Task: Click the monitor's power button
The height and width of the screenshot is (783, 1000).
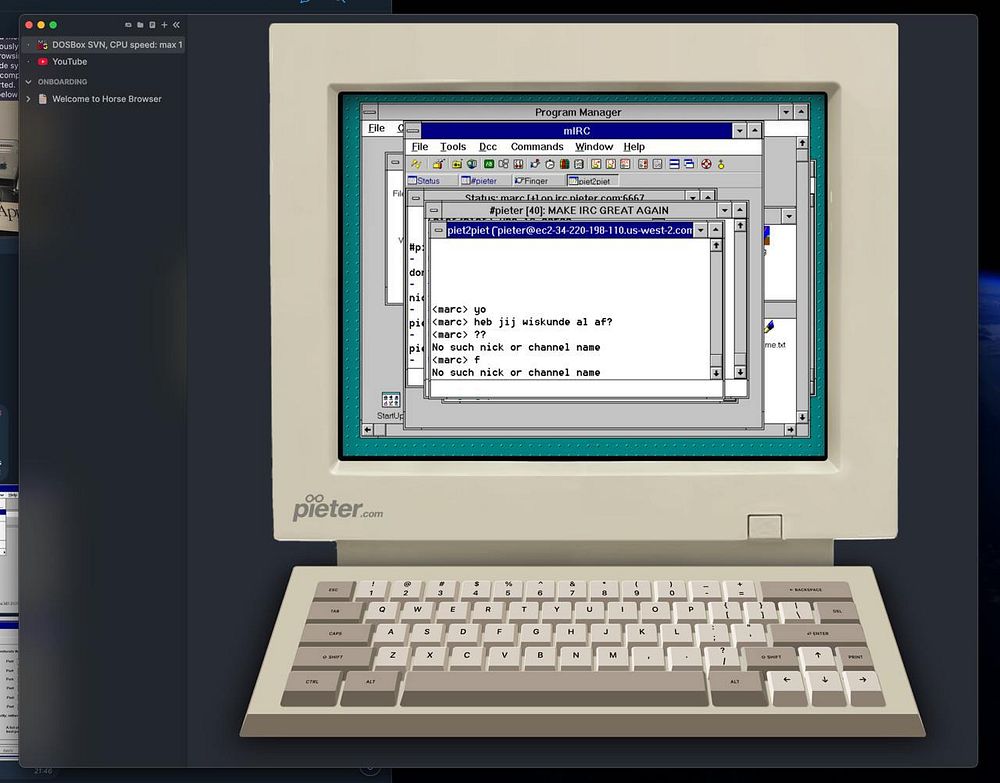Action: tap(765, 527)
